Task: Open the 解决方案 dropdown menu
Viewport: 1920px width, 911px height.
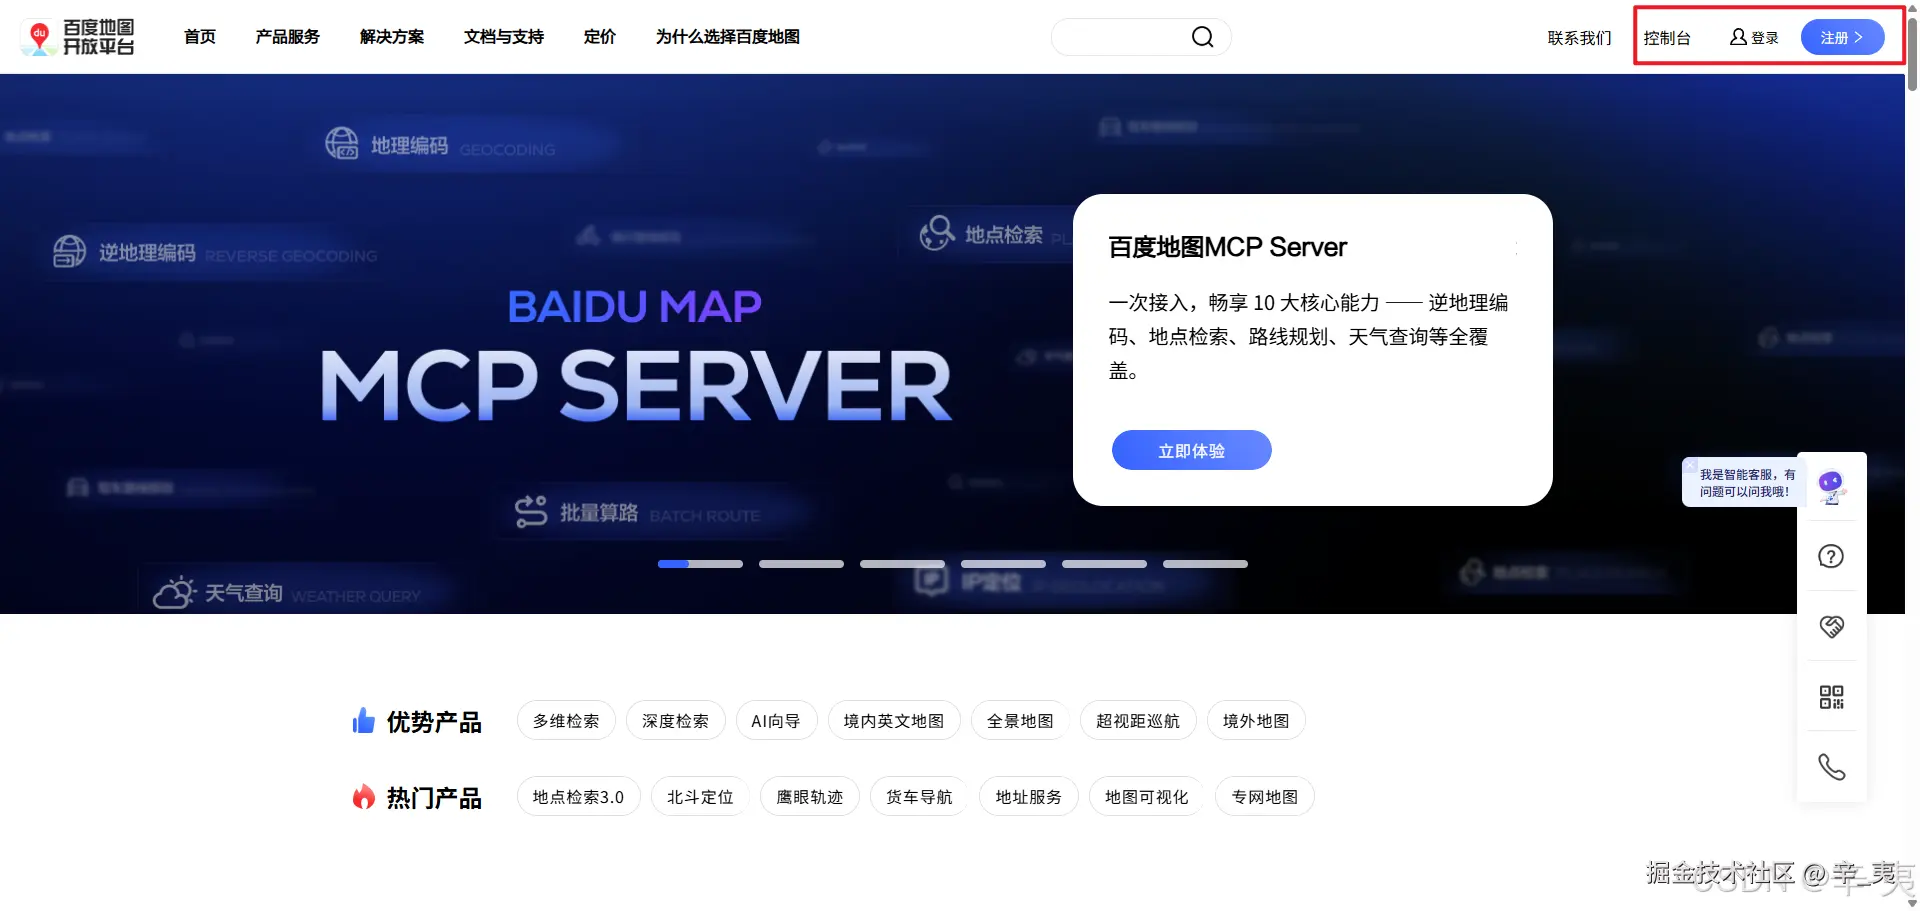Action: pyautogui.click(x=392, y=36)
